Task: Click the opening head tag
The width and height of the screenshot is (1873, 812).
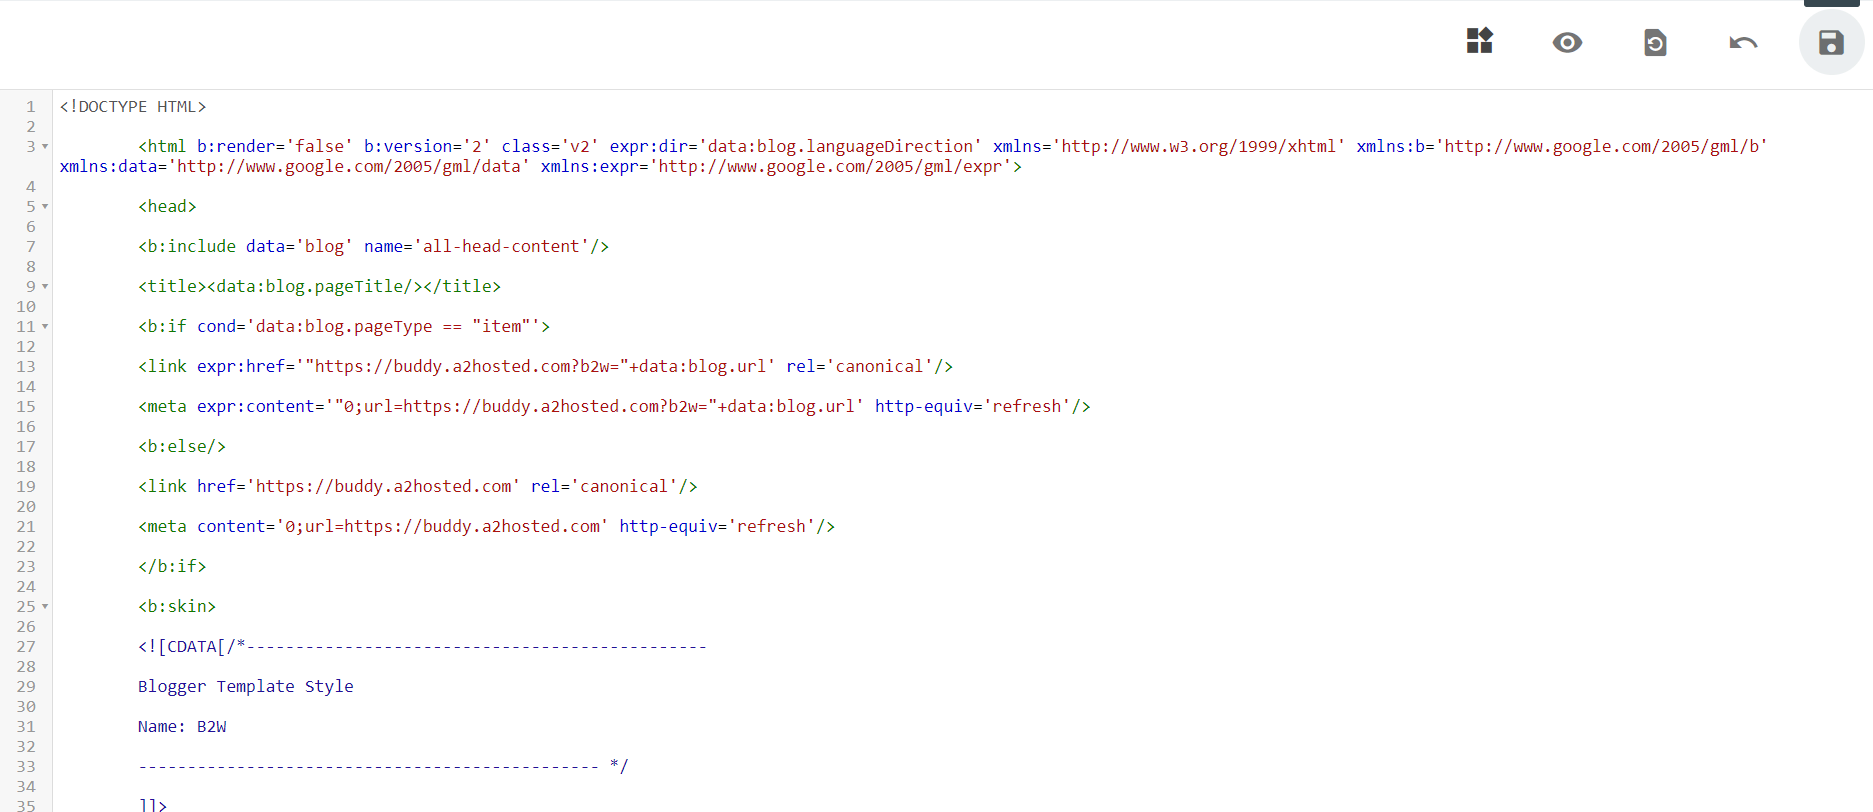Action: click(x=167, y=206)
